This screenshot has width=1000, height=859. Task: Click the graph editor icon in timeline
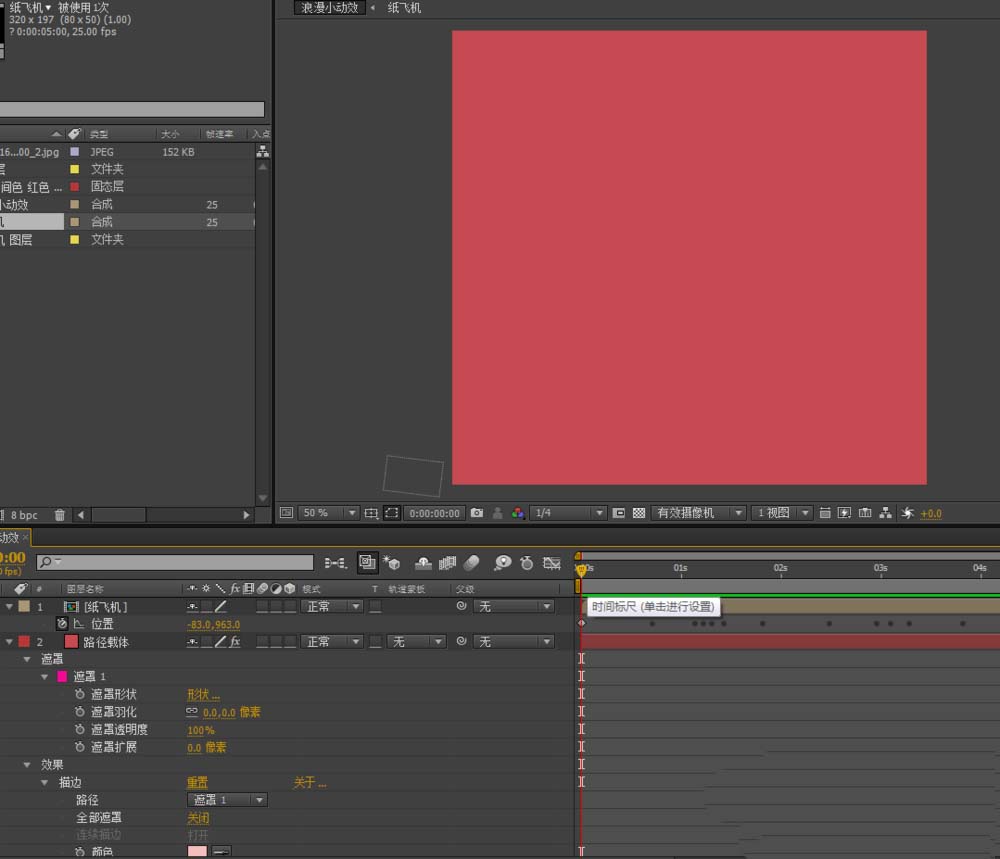[551, 563]
